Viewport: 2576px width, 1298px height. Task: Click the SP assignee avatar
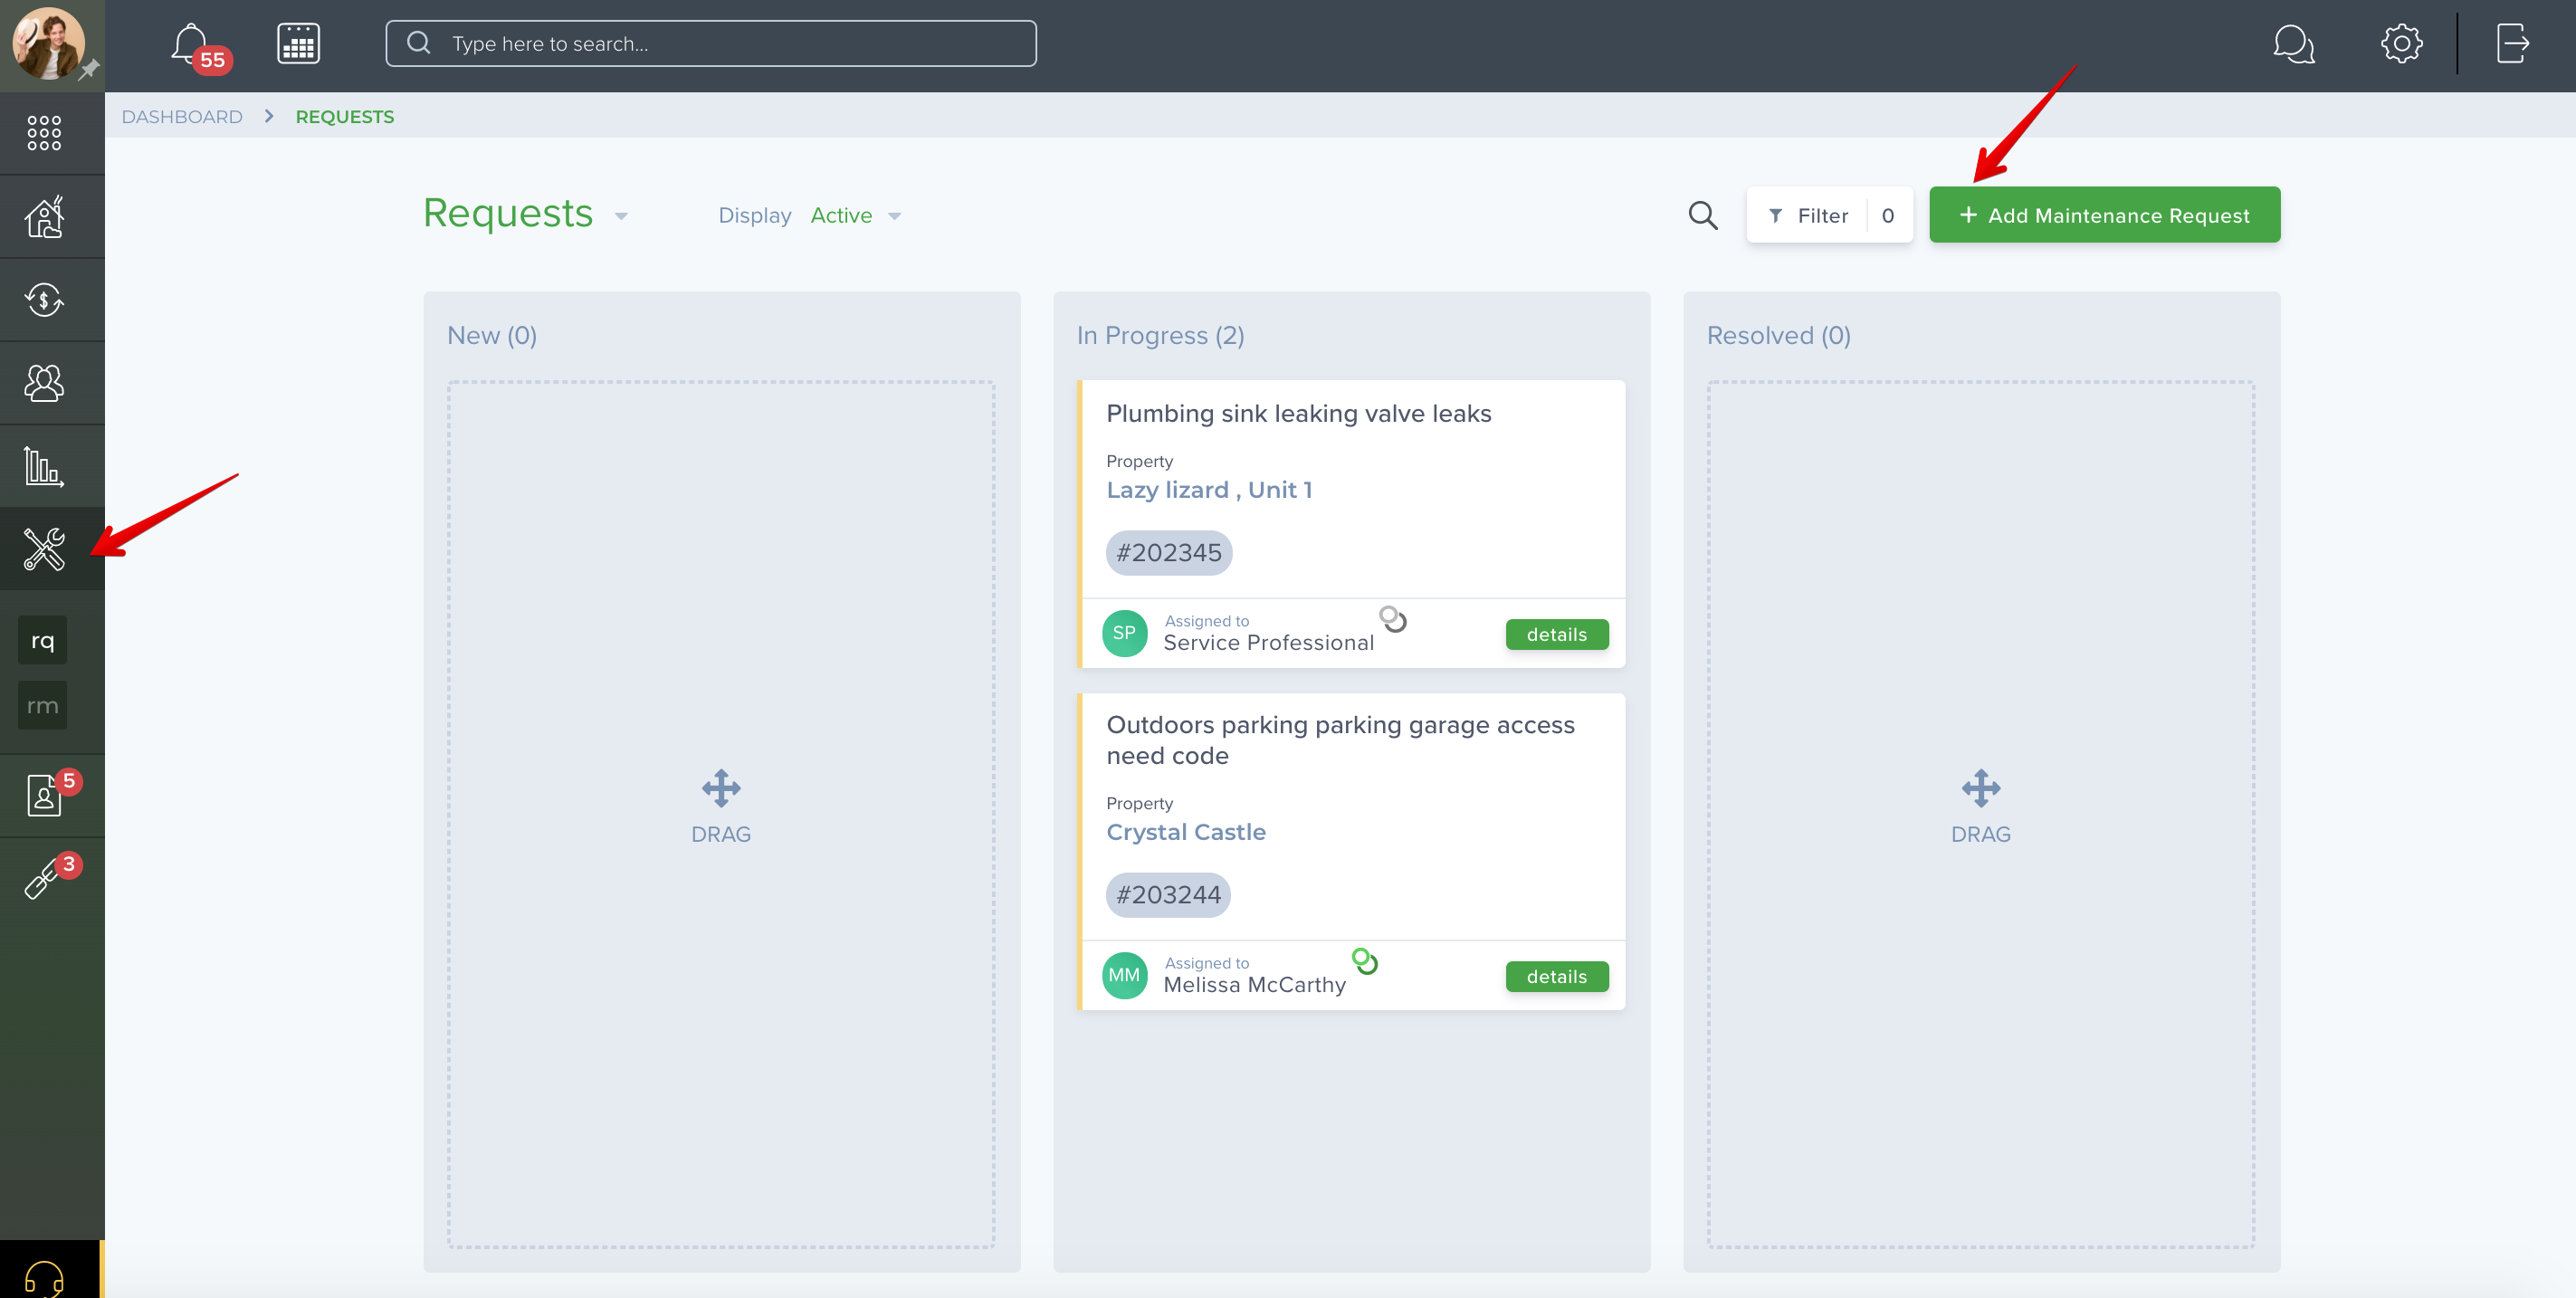coord(1124,633)
